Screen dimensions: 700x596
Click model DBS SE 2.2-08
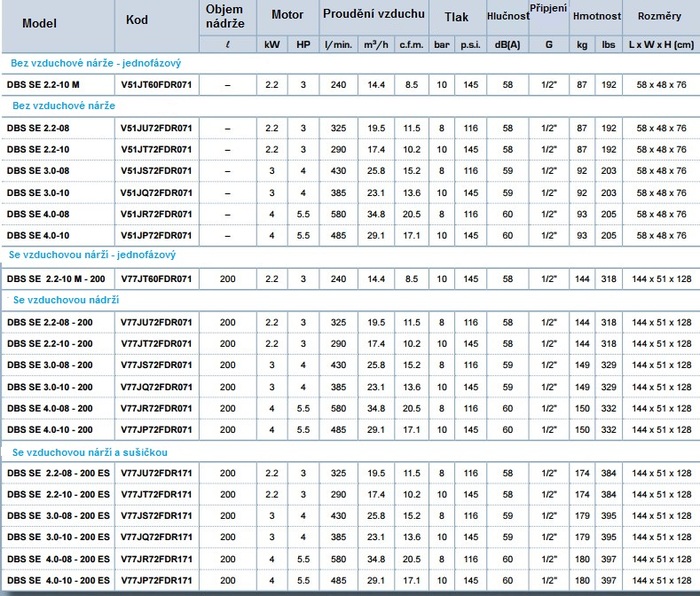(38, 128)
